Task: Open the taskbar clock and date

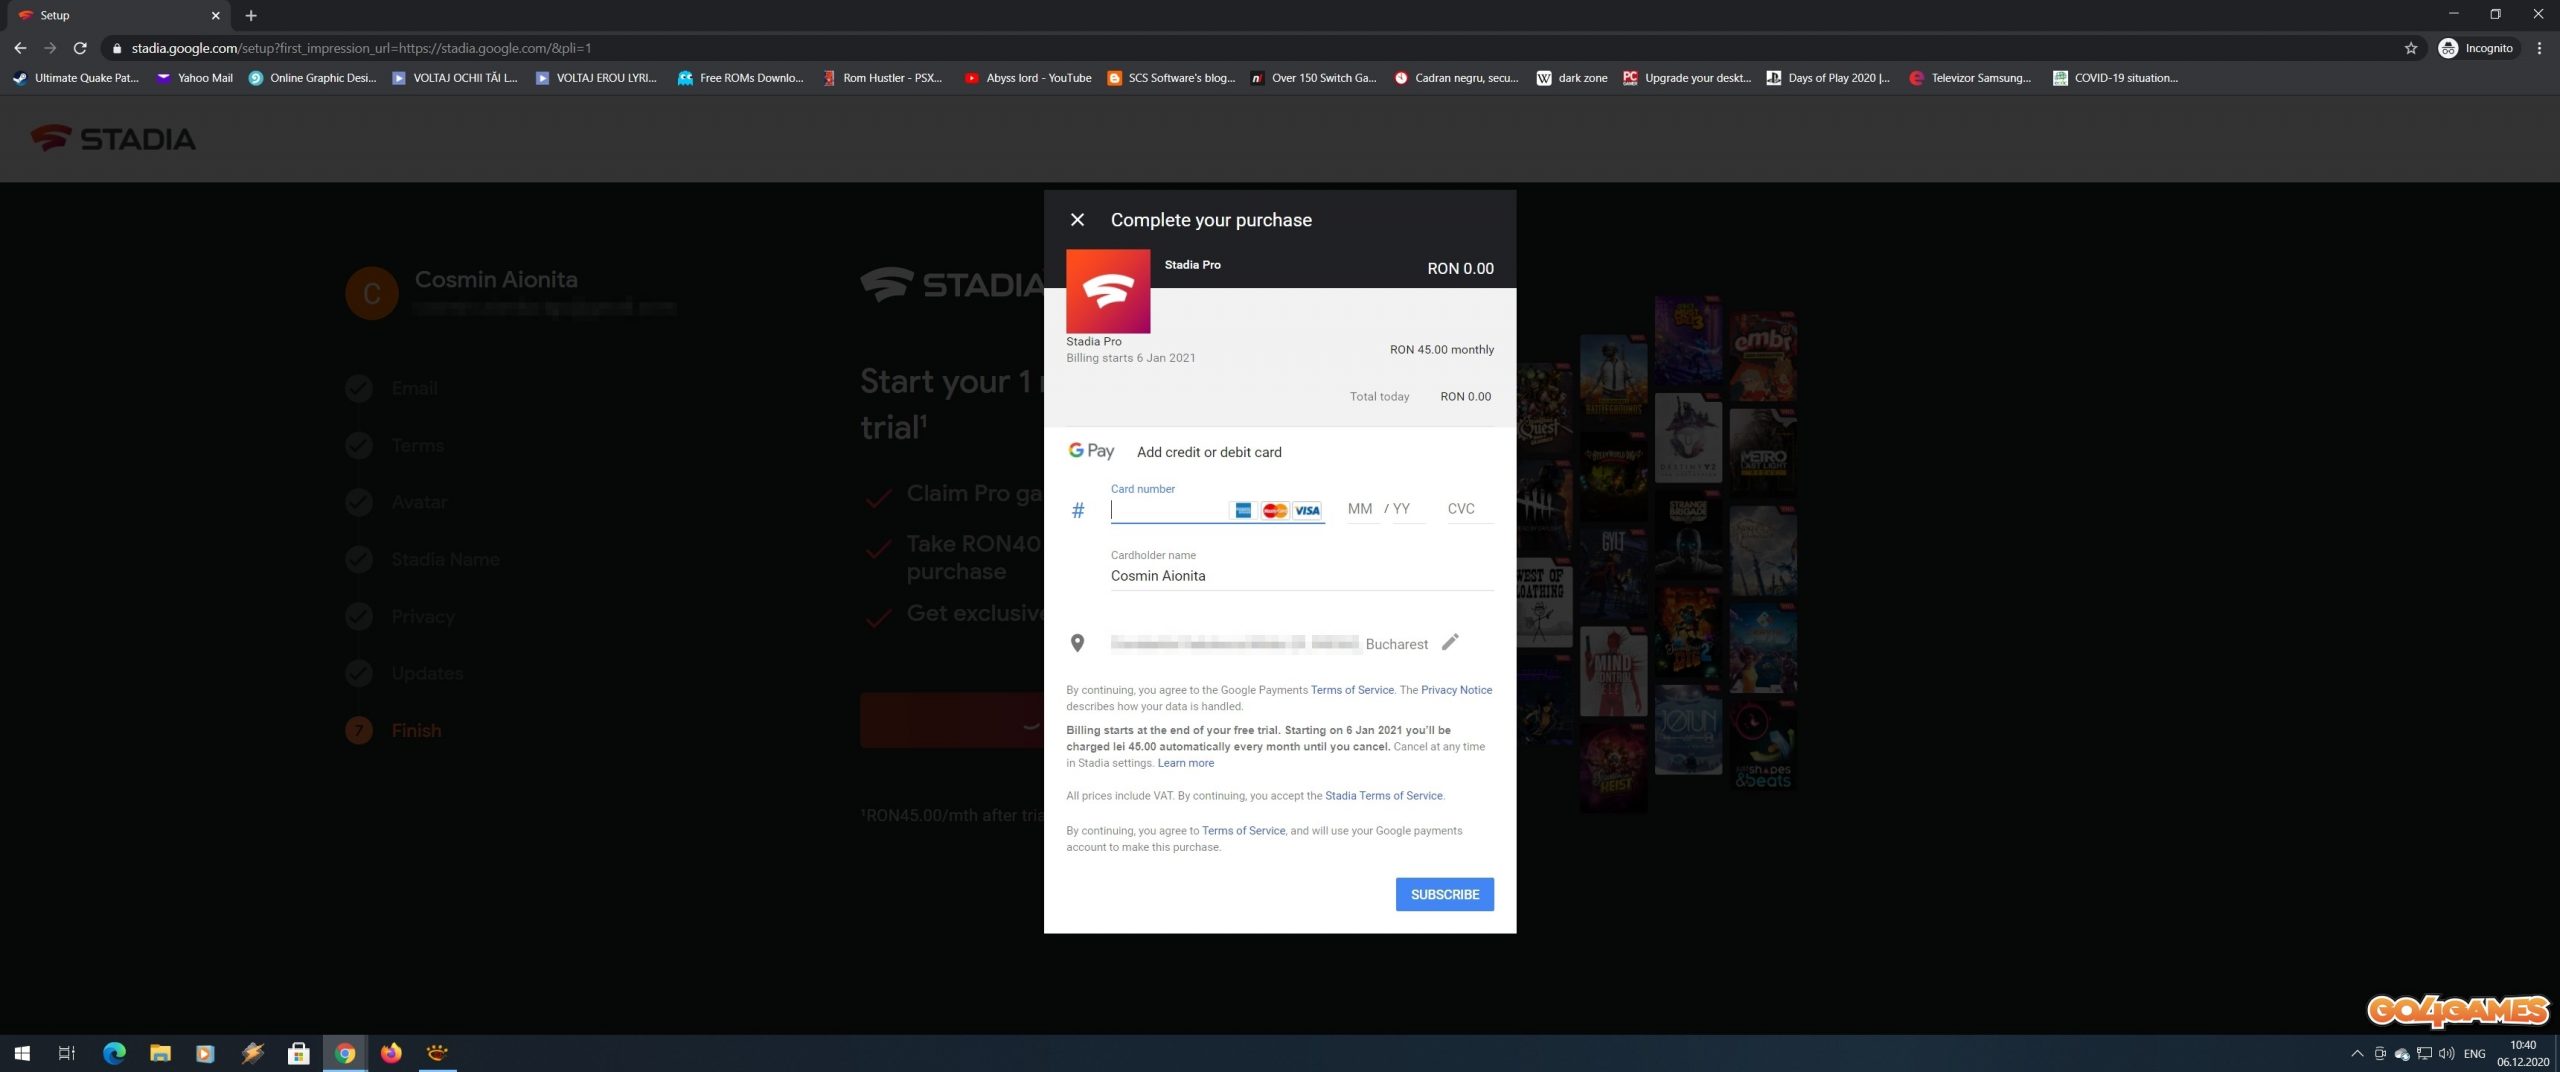Action: click(2522, 1053)
